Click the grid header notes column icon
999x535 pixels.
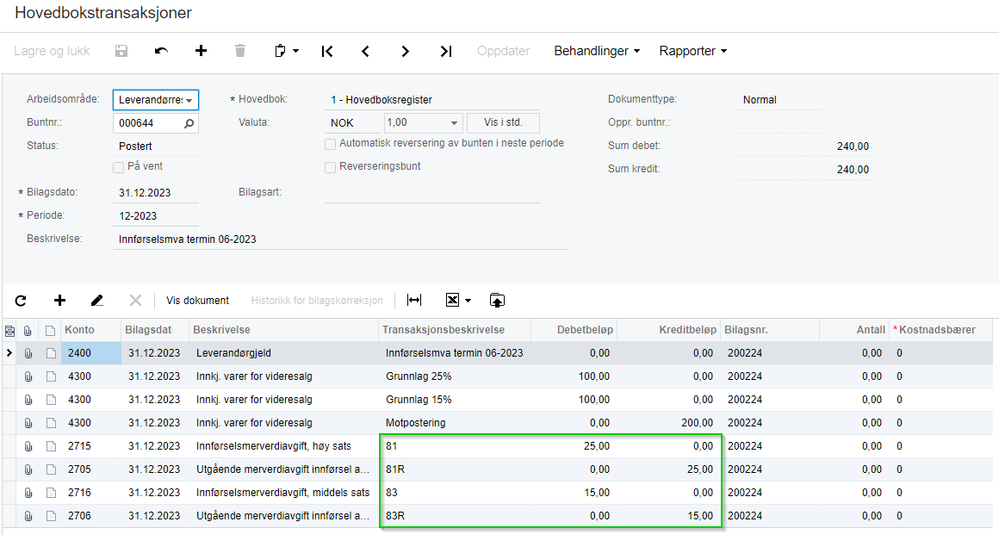point(50,331)
